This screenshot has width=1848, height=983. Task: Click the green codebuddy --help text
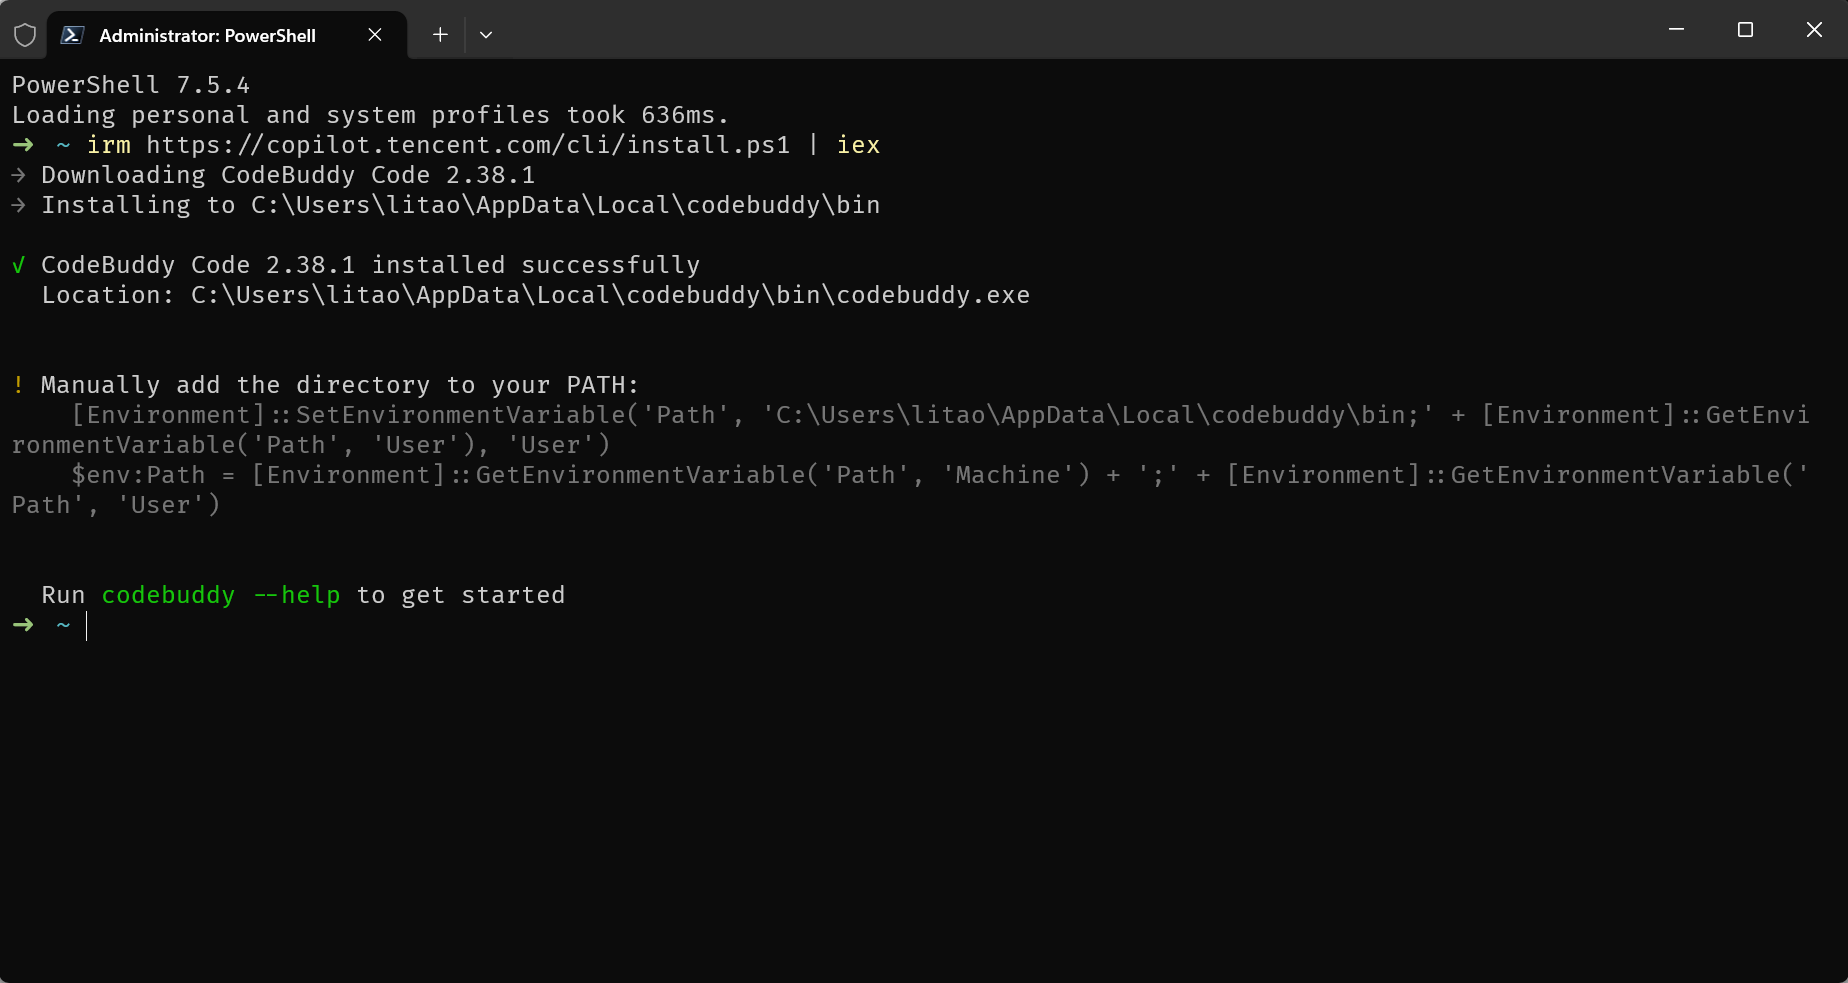(220, 595)
